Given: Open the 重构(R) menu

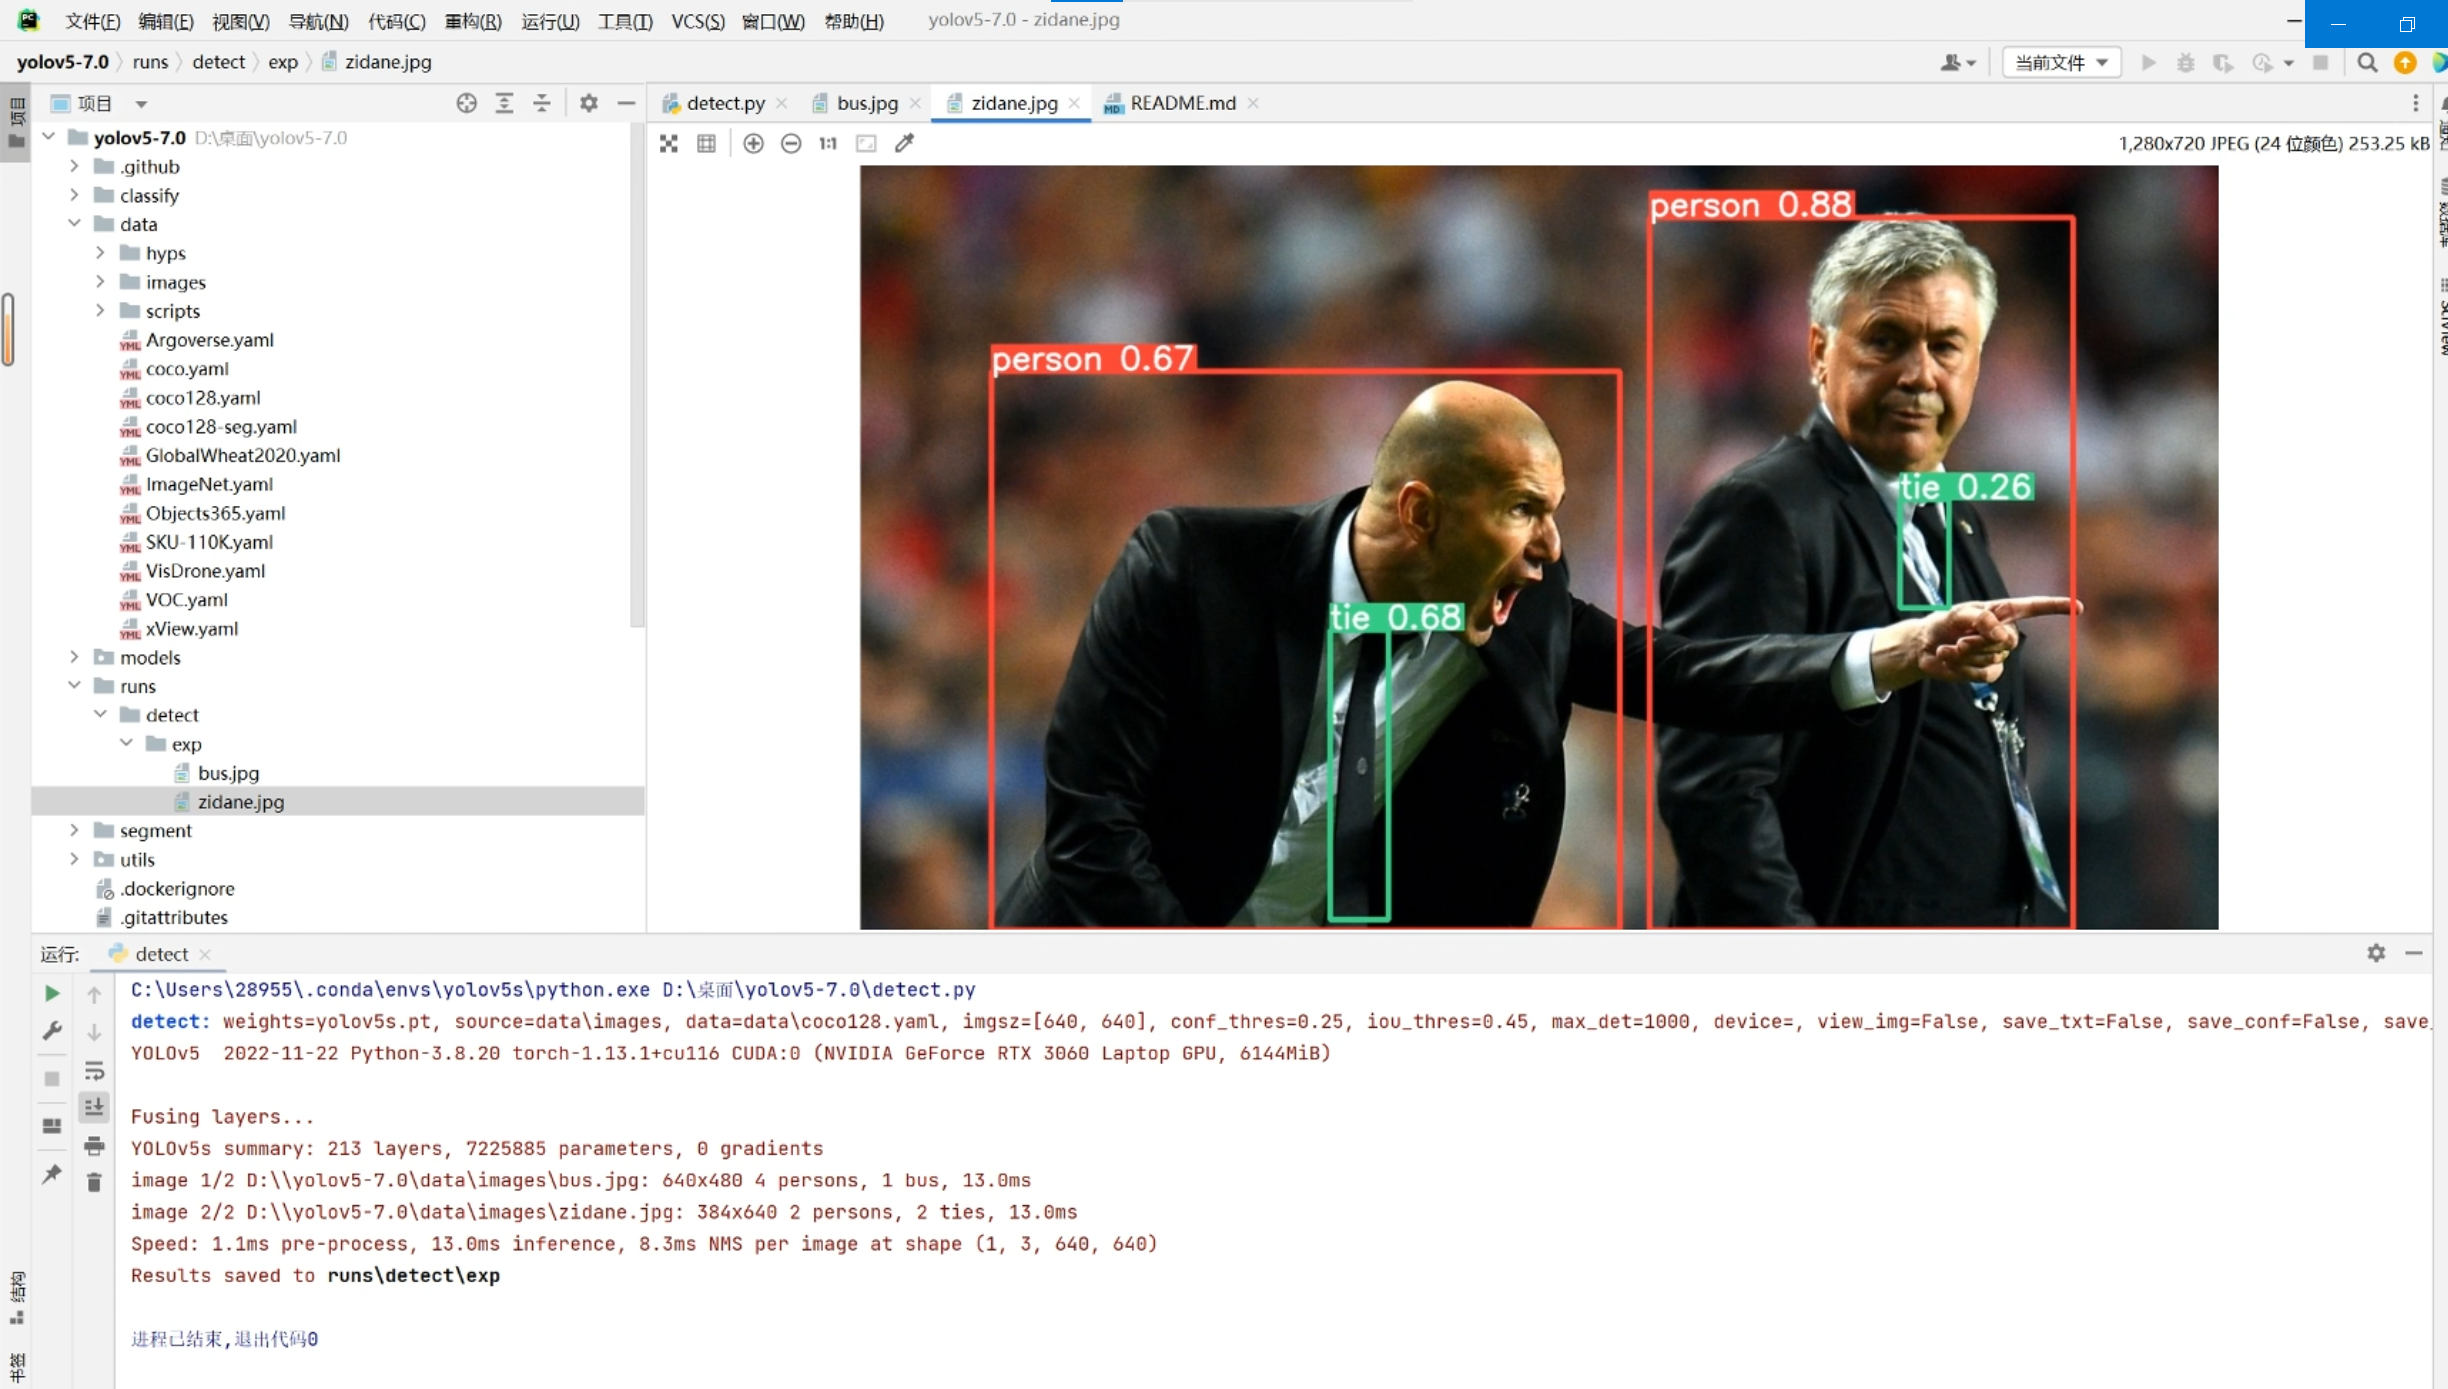Looking at the screenshot, I should coord(472,21).
